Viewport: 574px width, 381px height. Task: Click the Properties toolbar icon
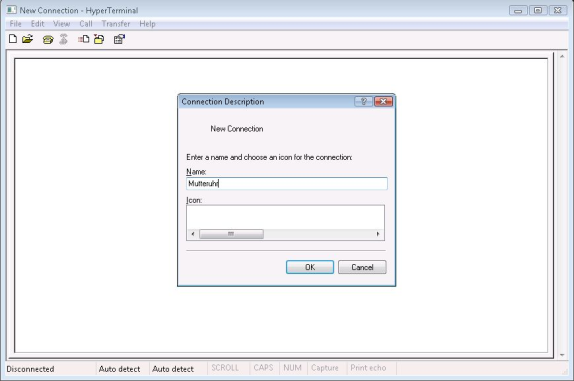[119, 39]
